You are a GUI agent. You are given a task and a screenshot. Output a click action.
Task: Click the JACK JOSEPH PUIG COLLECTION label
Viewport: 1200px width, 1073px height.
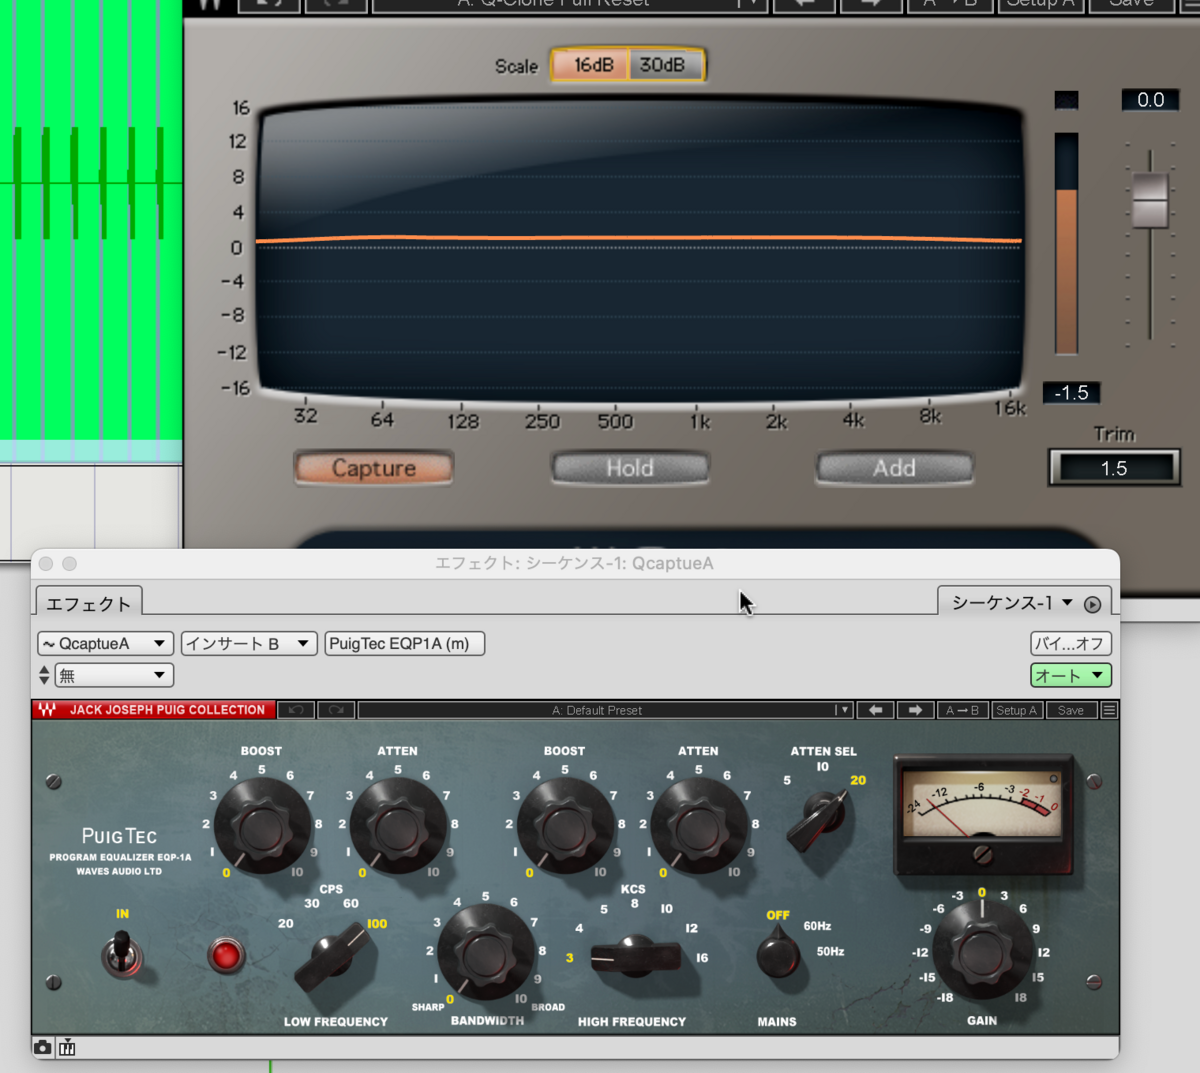point(167,710)
